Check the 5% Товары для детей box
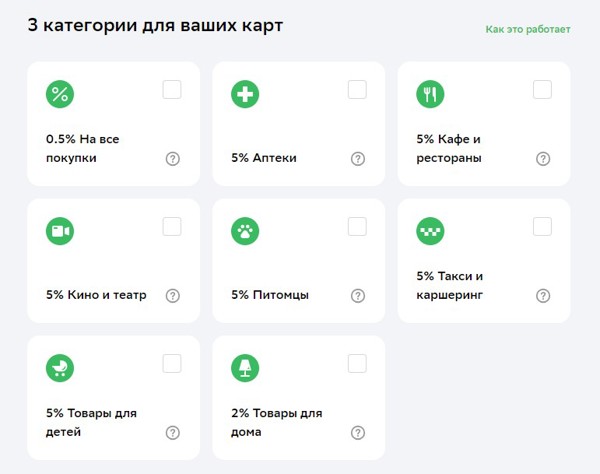 point(172,364)
